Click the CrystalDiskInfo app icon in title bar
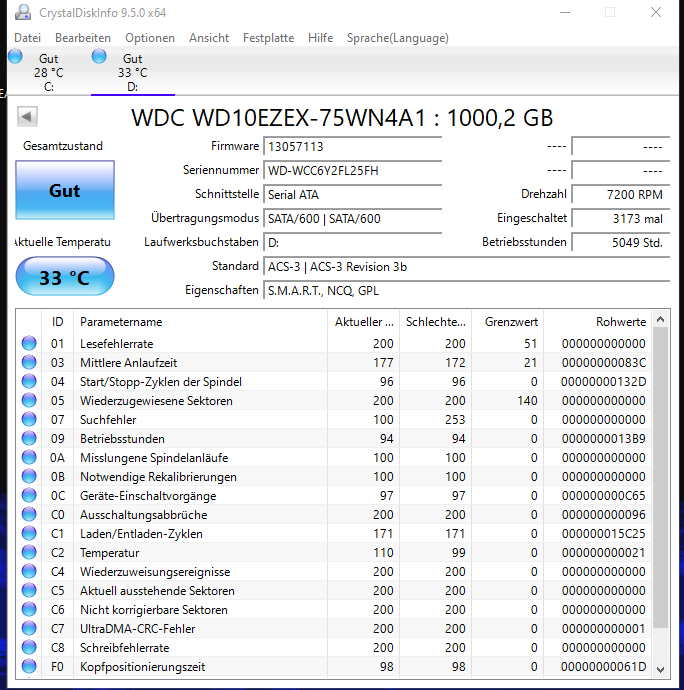684x690 pixels. coord(22,12)
